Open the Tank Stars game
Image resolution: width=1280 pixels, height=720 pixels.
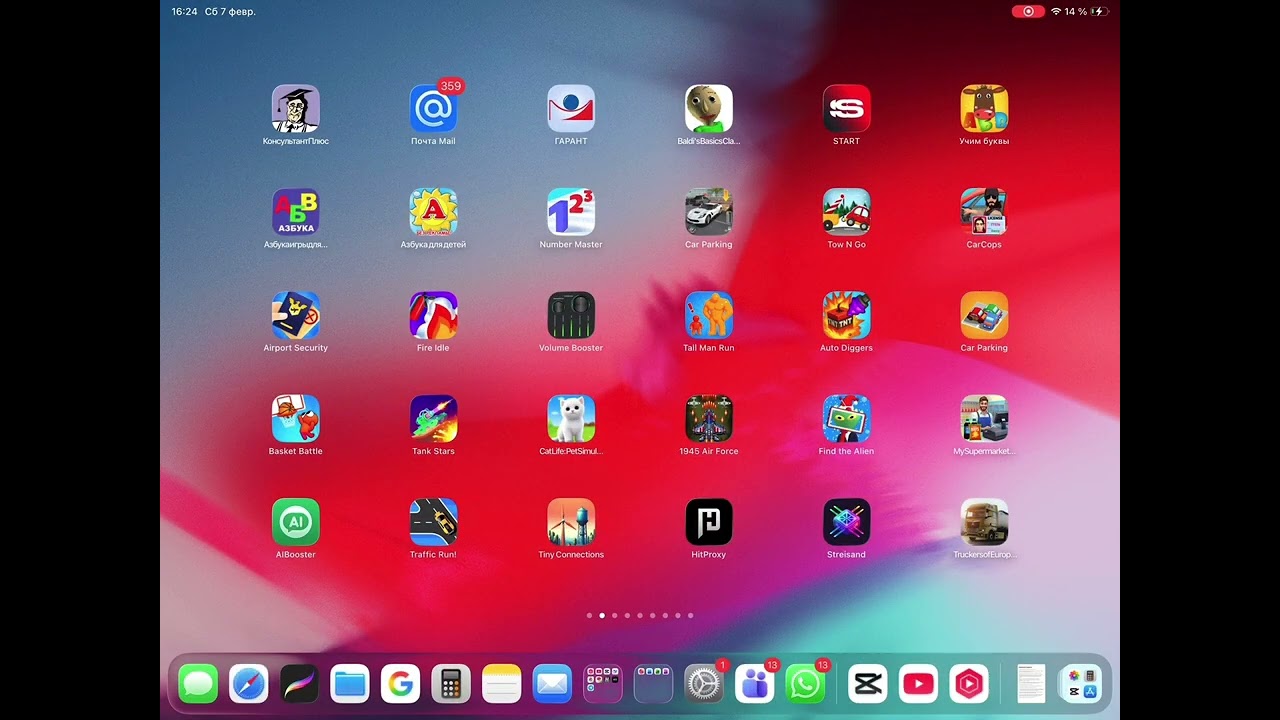coord(434,418)
